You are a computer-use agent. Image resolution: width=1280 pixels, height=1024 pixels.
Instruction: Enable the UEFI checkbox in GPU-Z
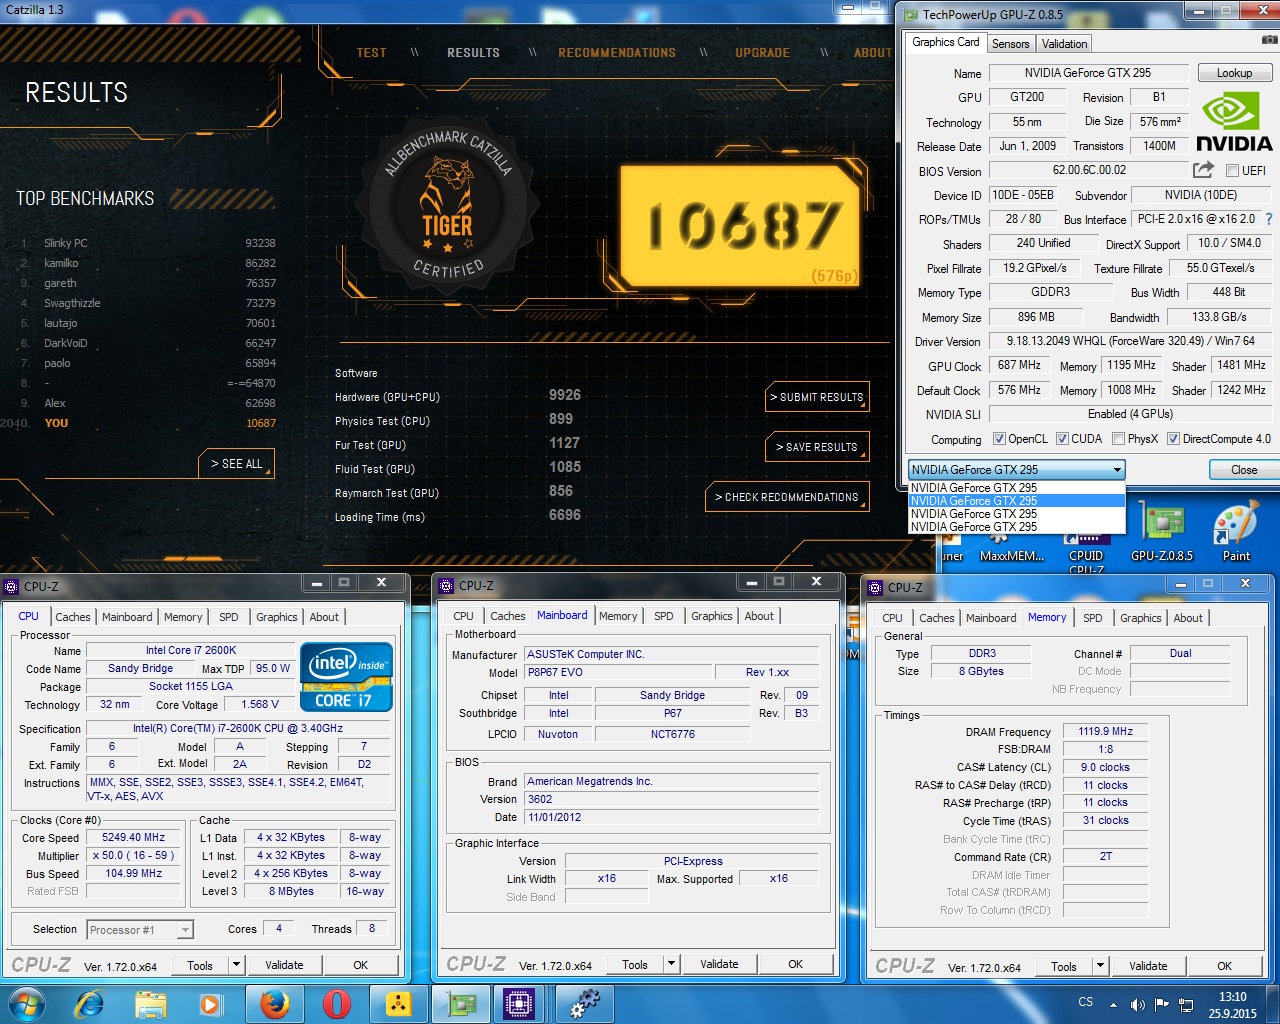coord(1233,171)
